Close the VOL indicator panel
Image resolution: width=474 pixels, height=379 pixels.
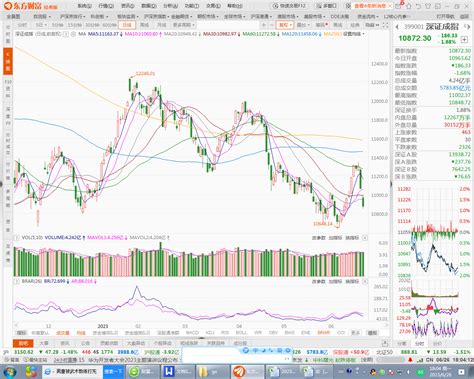click(x=365, y=238)
